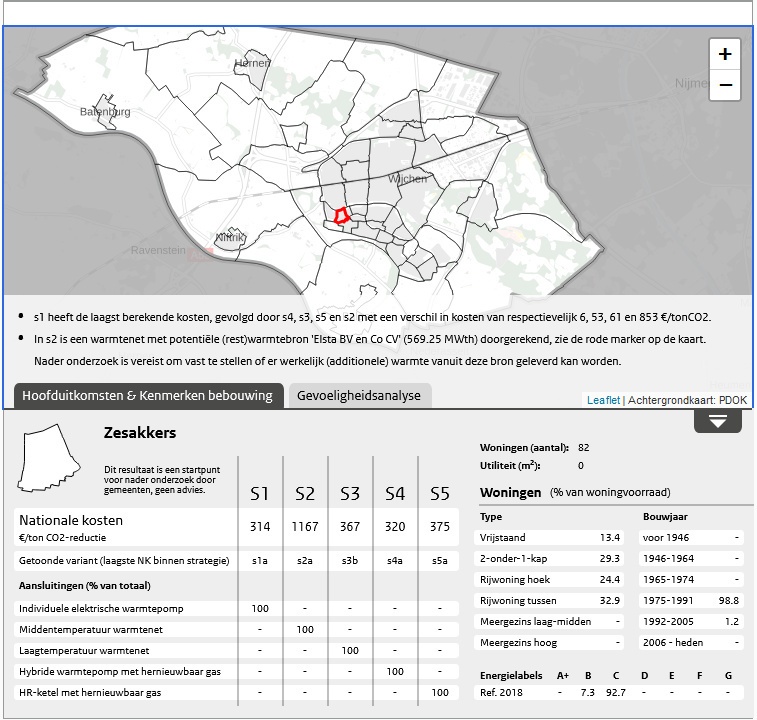This screenshot has height=720, width=757.
Task: Click the Zesakkers heading
Action: [140, 433]
